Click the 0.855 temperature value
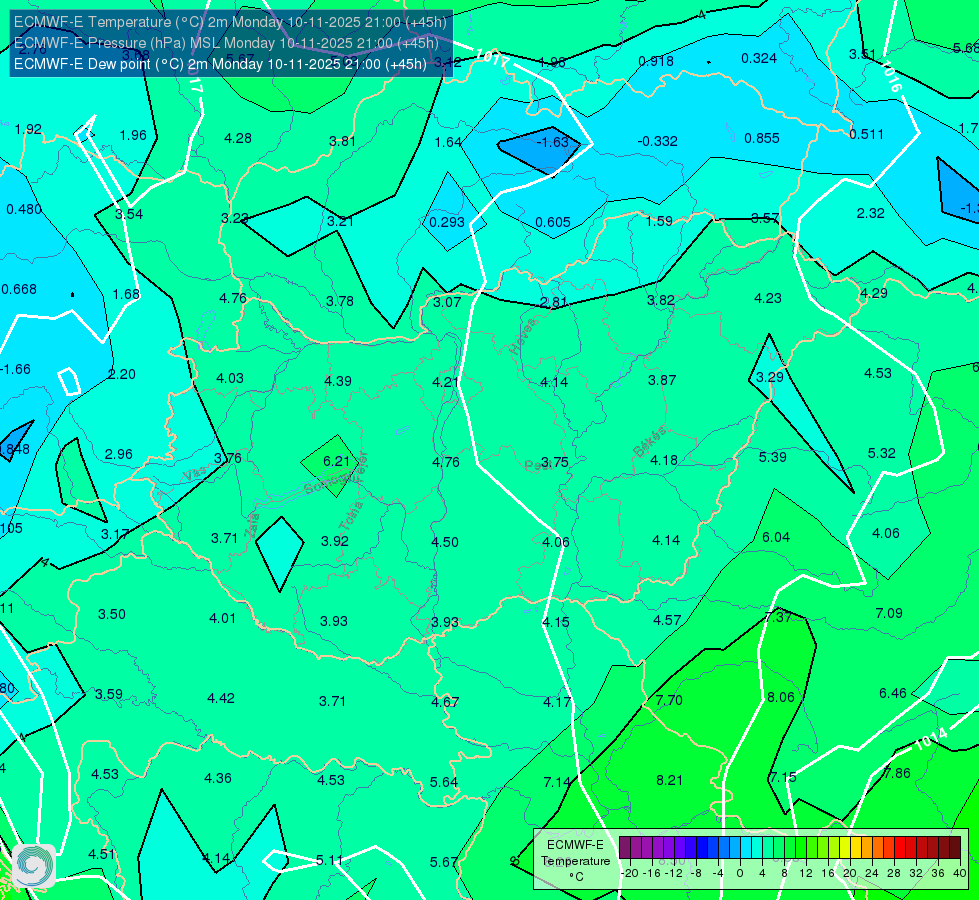 (762, 138)
